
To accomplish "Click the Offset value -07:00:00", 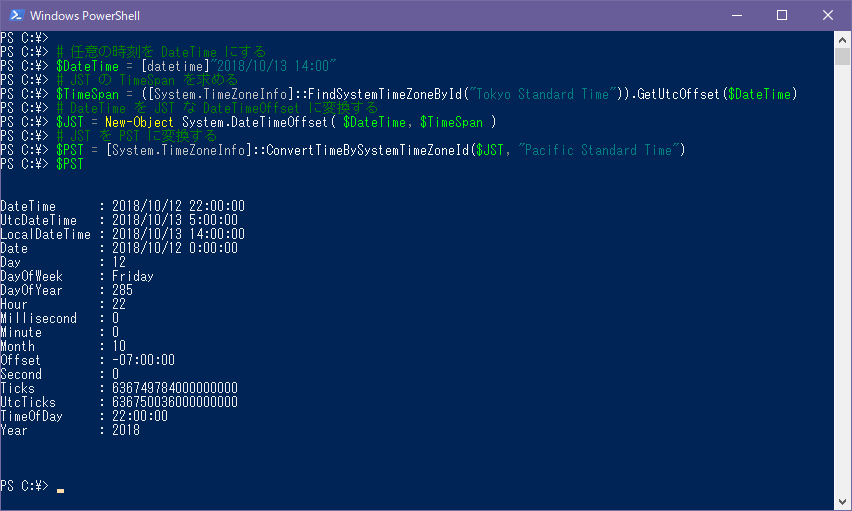I will pos(143,360).
